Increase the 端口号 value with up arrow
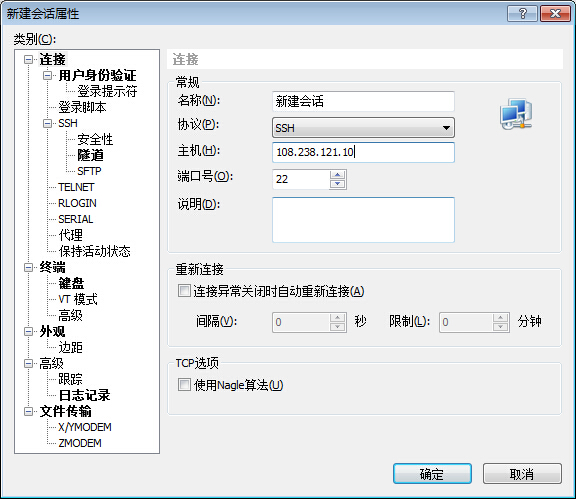Screen dimensions: 576x499 338,175
